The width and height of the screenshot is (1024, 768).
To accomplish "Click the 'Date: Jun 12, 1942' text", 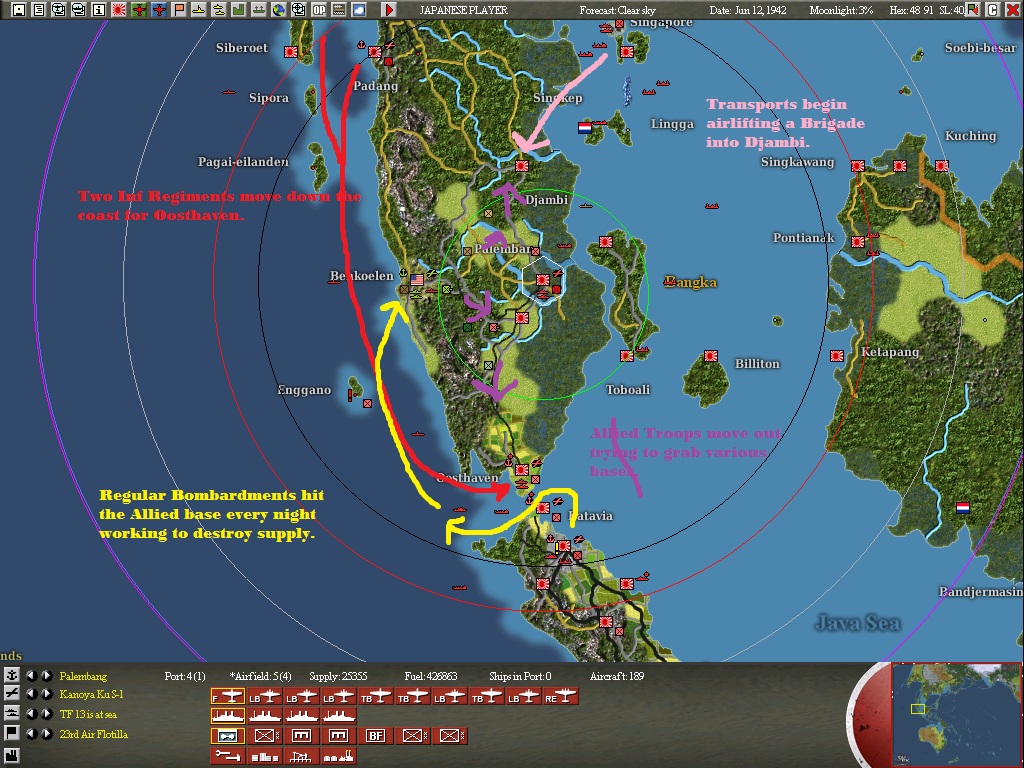I will click(748, 10).
